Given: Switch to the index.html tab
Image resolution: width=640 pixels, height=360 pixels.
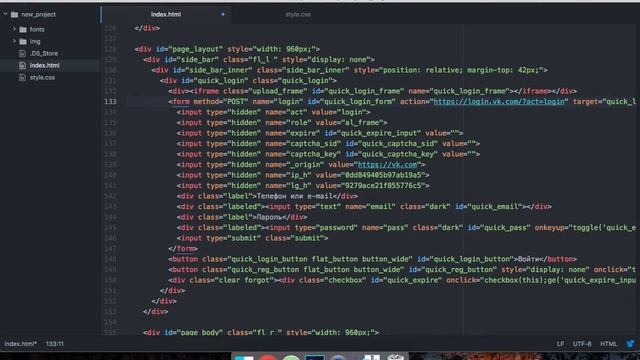Looking at the screenshot, I should [x=166, y=14].
